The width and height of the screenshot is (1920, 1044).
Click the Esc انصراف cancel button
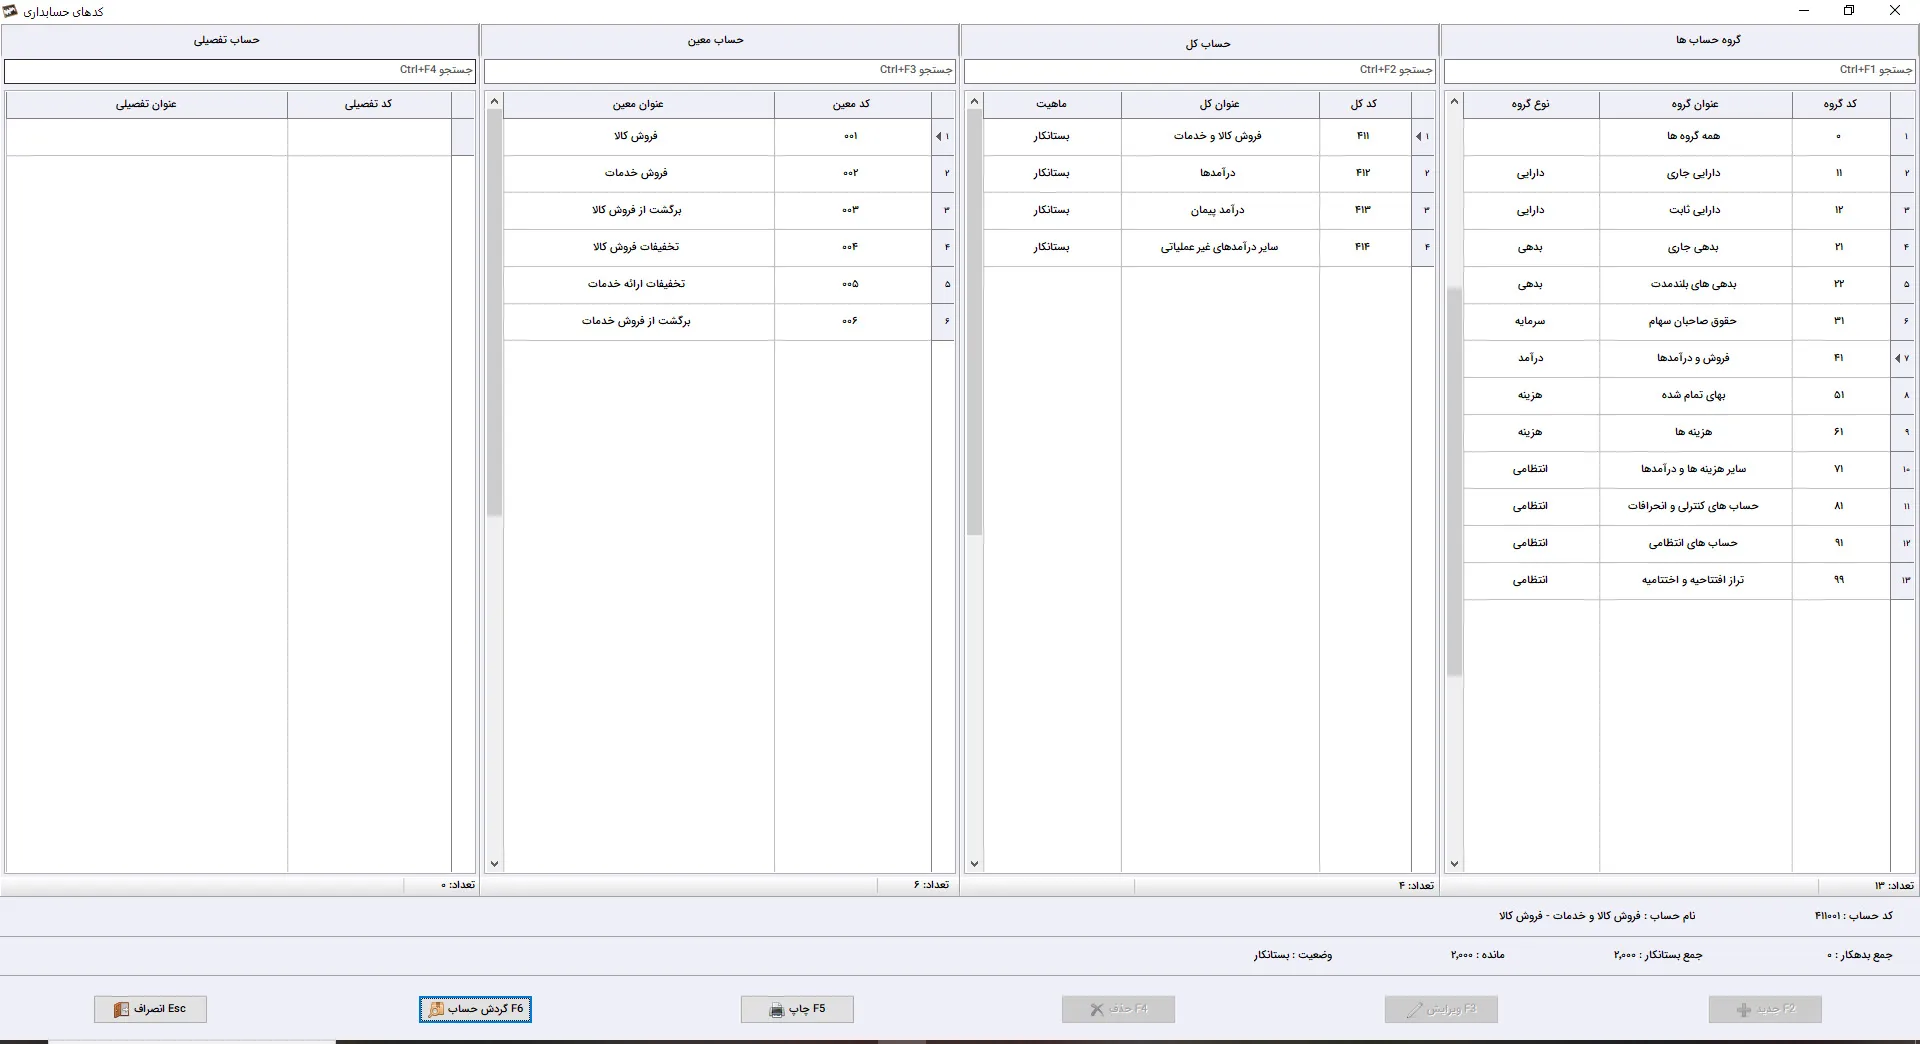(151, 1009)
